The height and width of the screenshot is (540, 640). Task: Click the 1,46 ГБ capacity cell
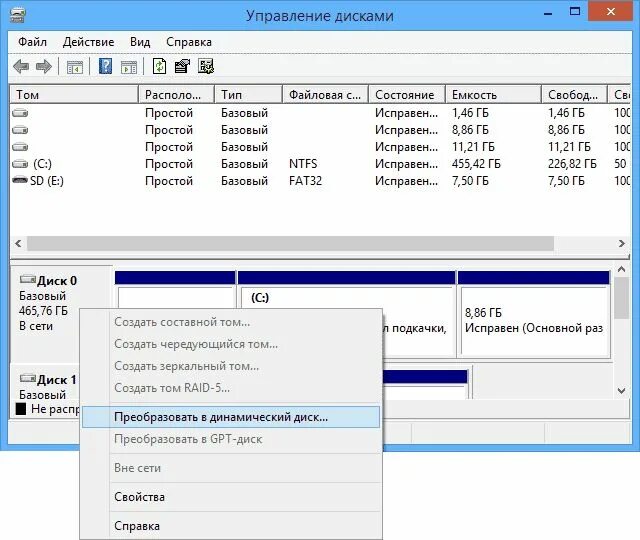tap(470, 113)
